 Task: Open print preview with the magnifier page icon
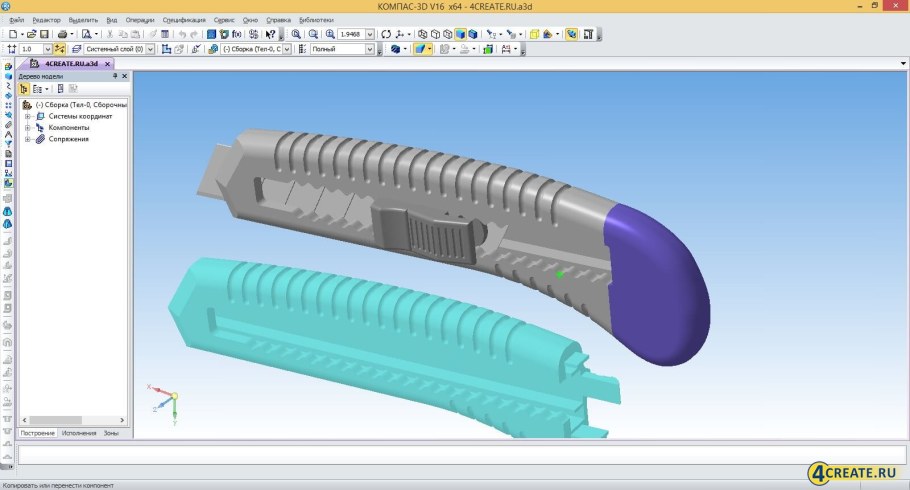pos(86,34)
